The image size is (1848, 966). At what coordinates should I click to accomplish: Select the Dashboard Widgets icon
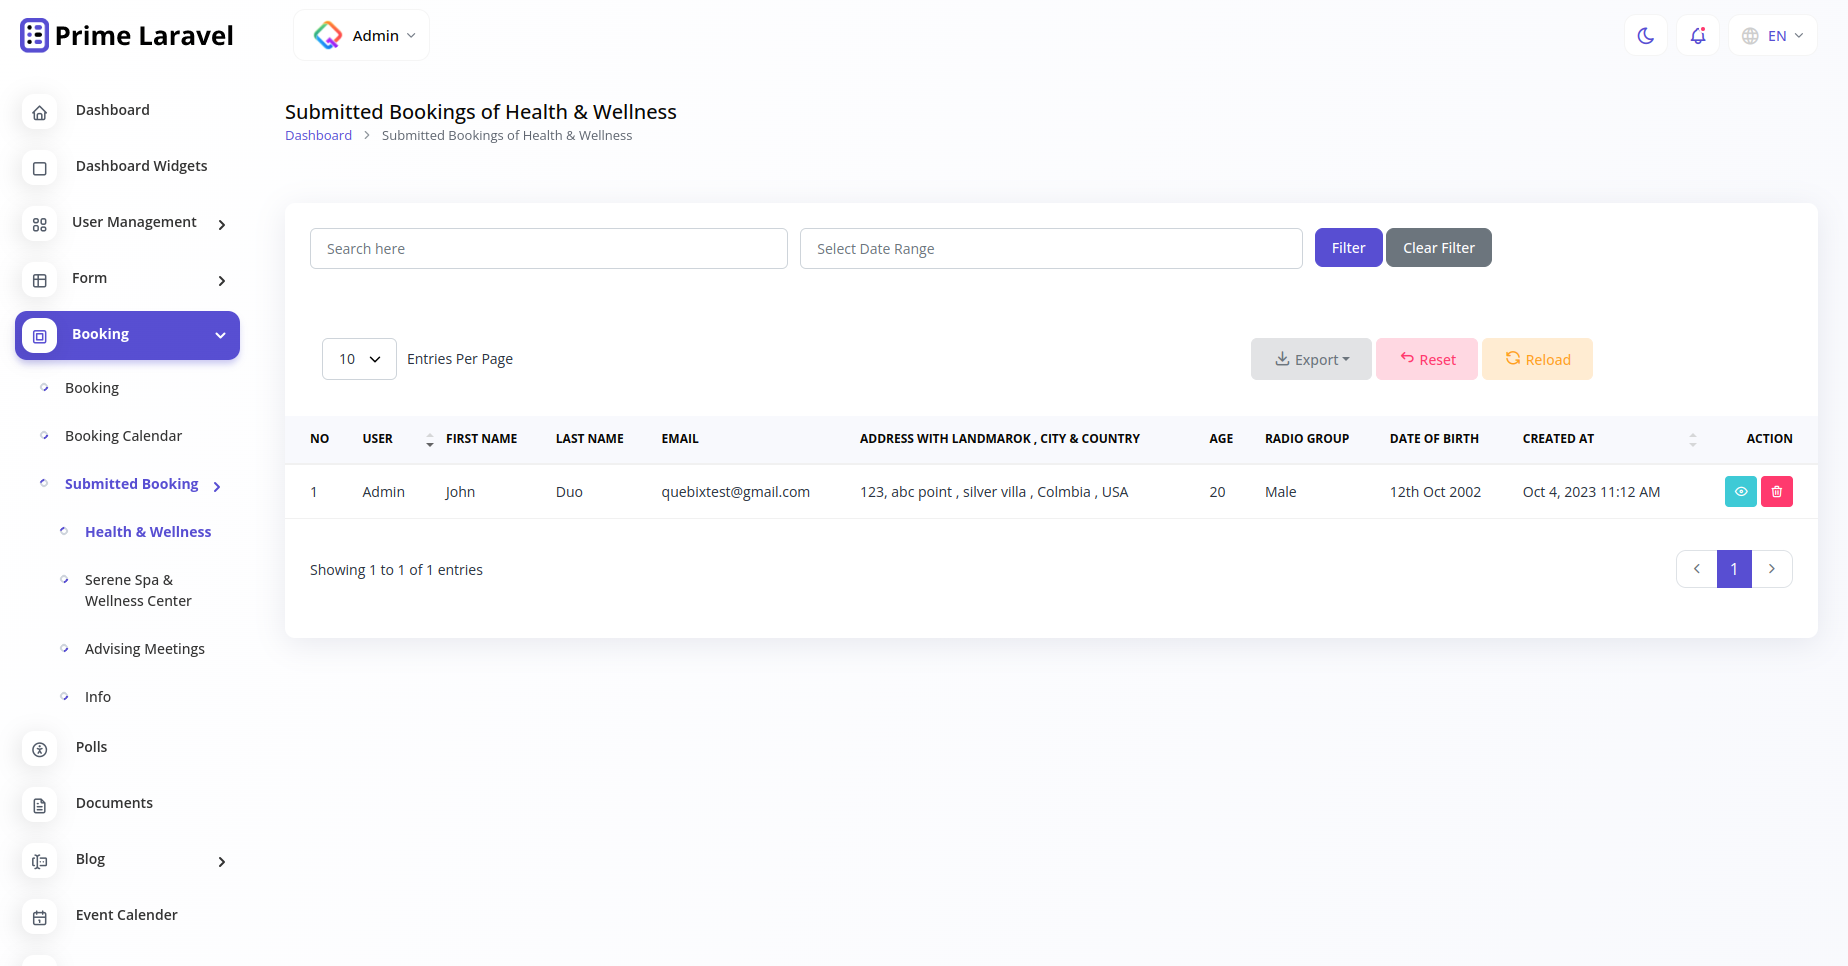[39, 168]
